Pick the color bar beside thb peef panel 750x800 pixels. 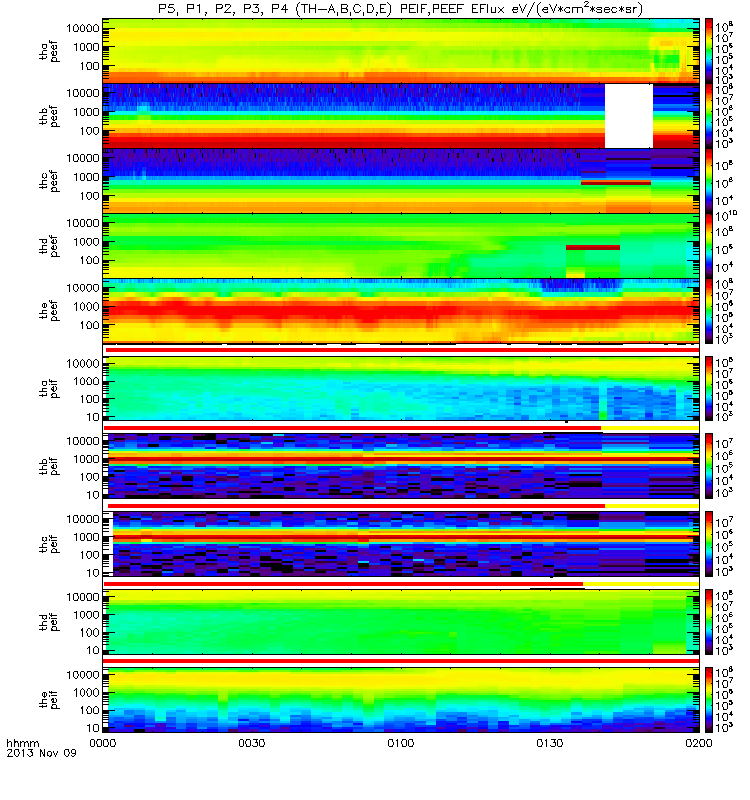709,116
